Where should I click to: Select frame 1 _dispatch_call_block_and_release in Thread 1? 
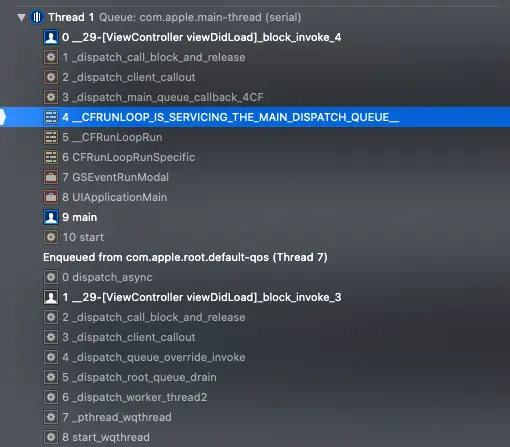click(154, 57)
